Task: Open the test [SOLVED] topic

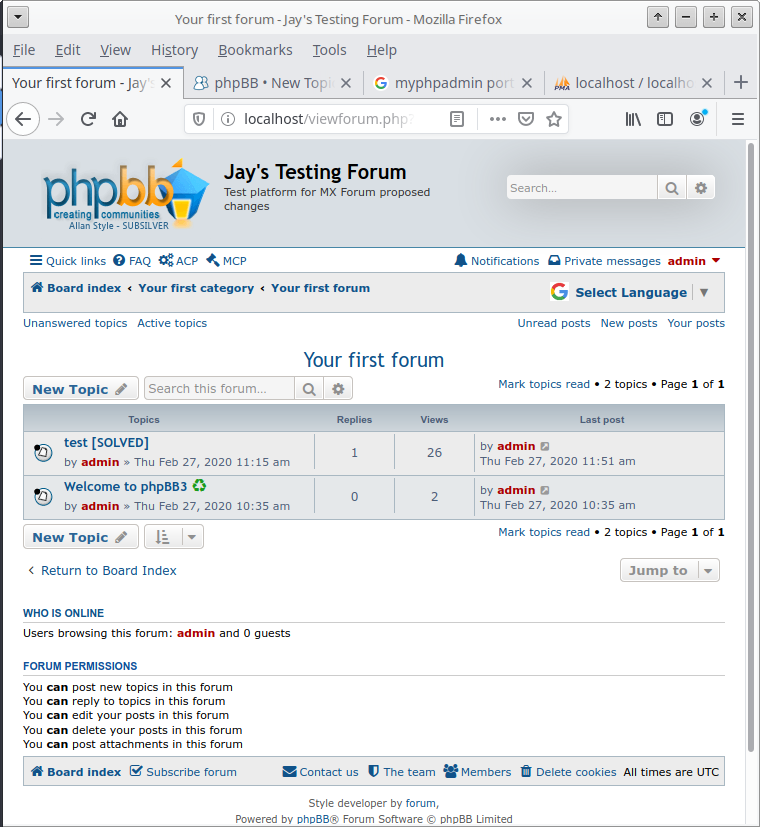Action: pyautogui.click(x=107, y=443)
